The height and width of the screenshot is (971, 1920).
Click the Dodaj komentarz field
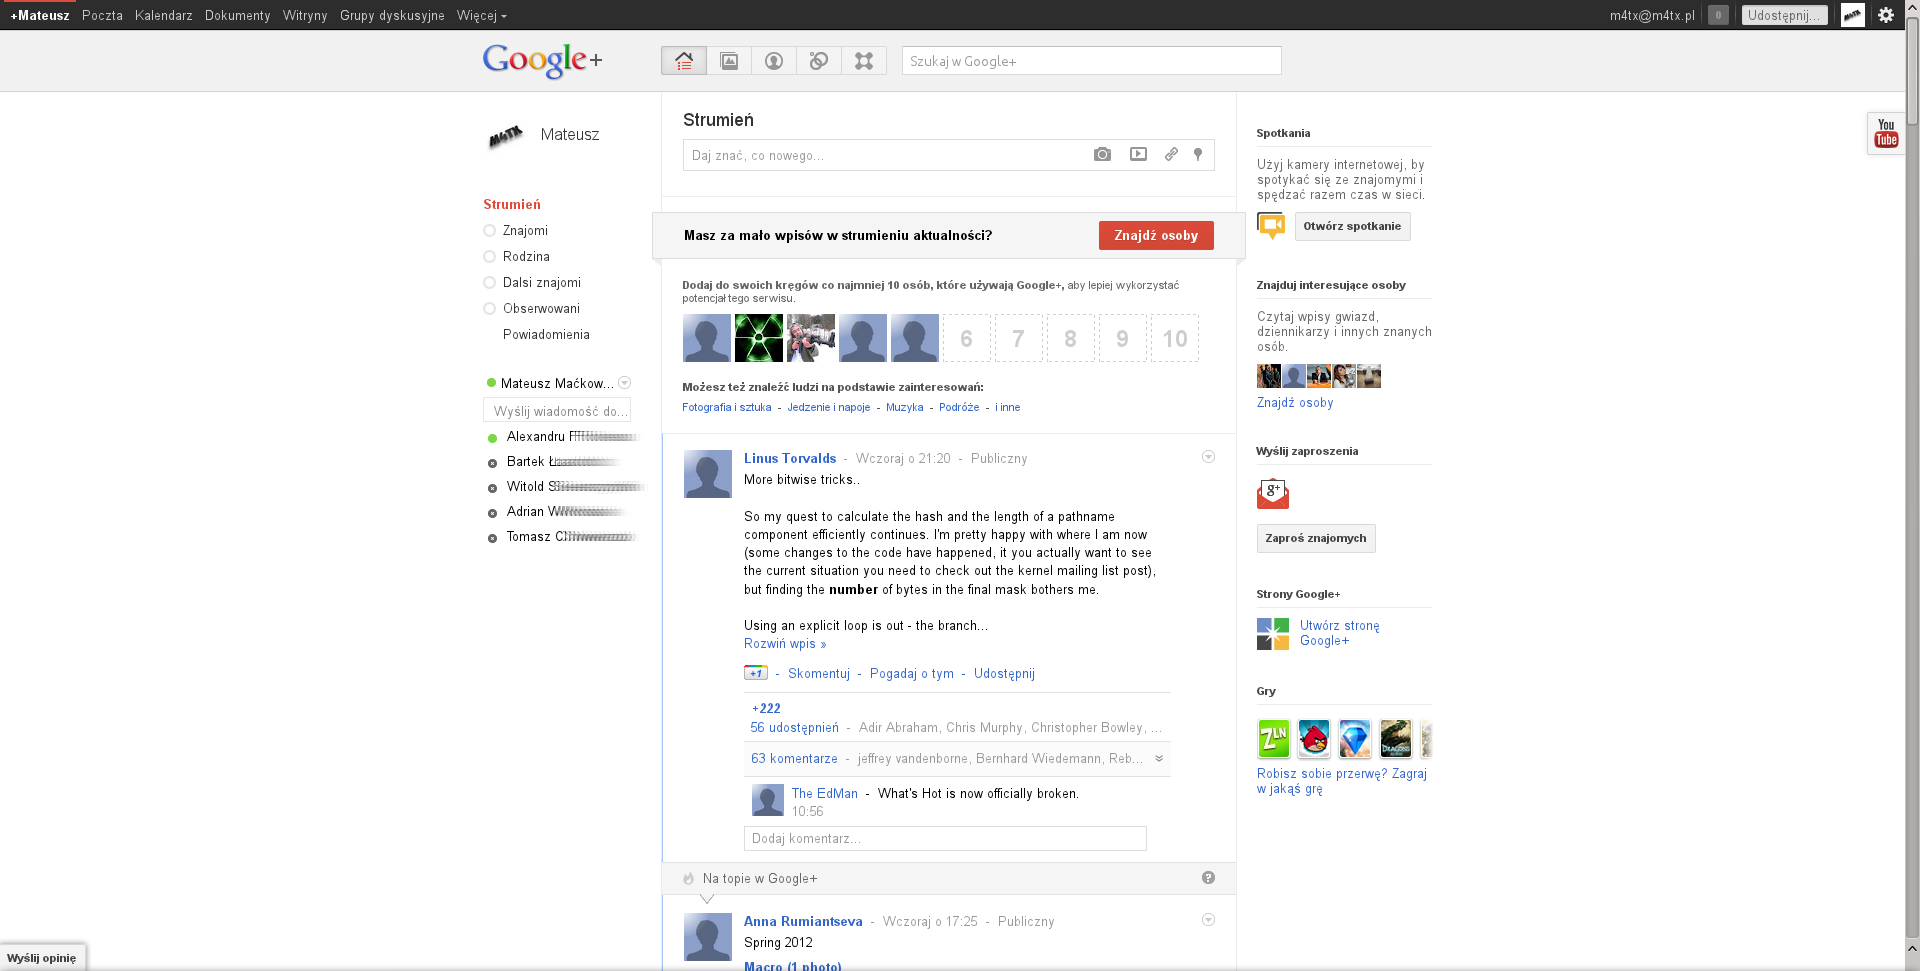click(x=945, y=838)
